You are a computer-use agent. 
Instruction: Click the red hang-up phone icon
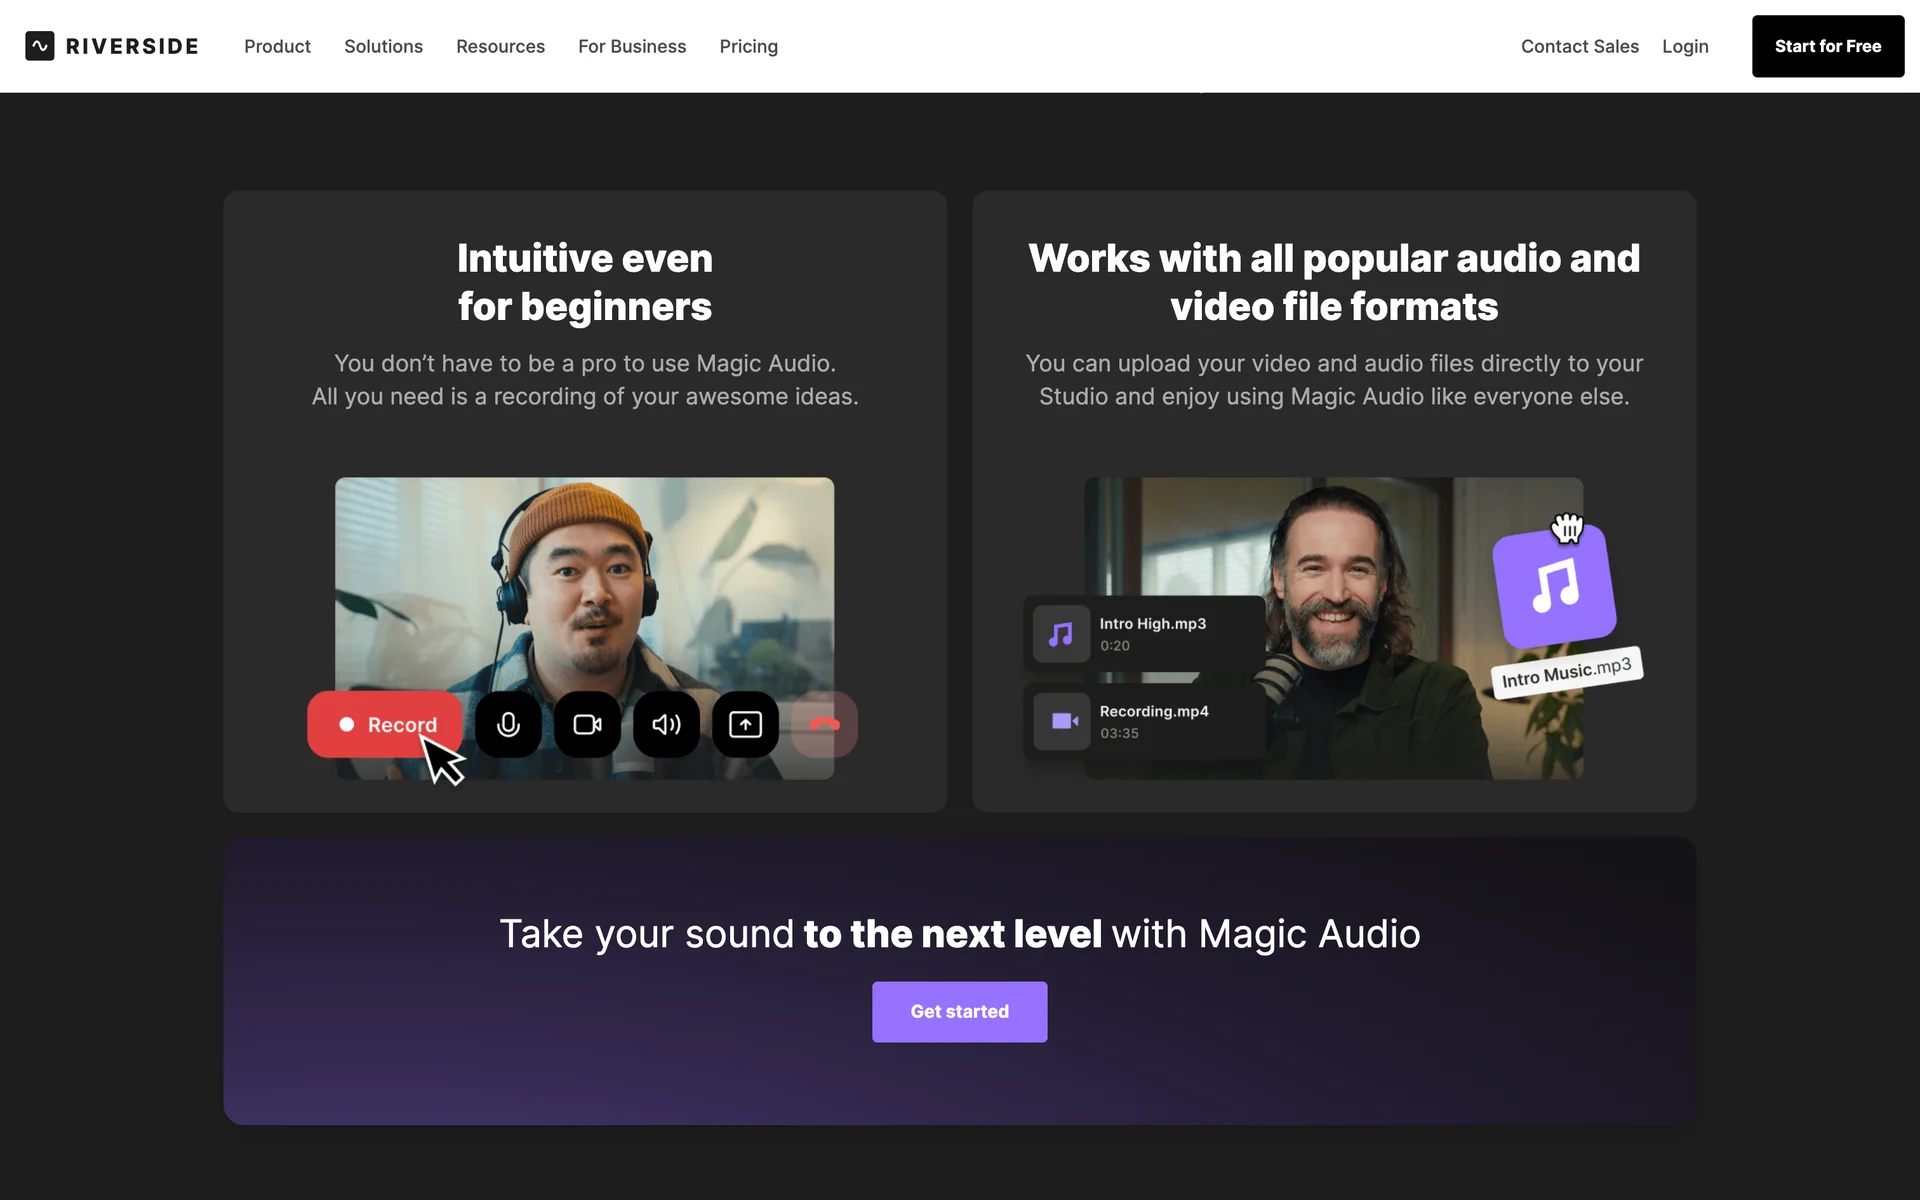(824, 724)
